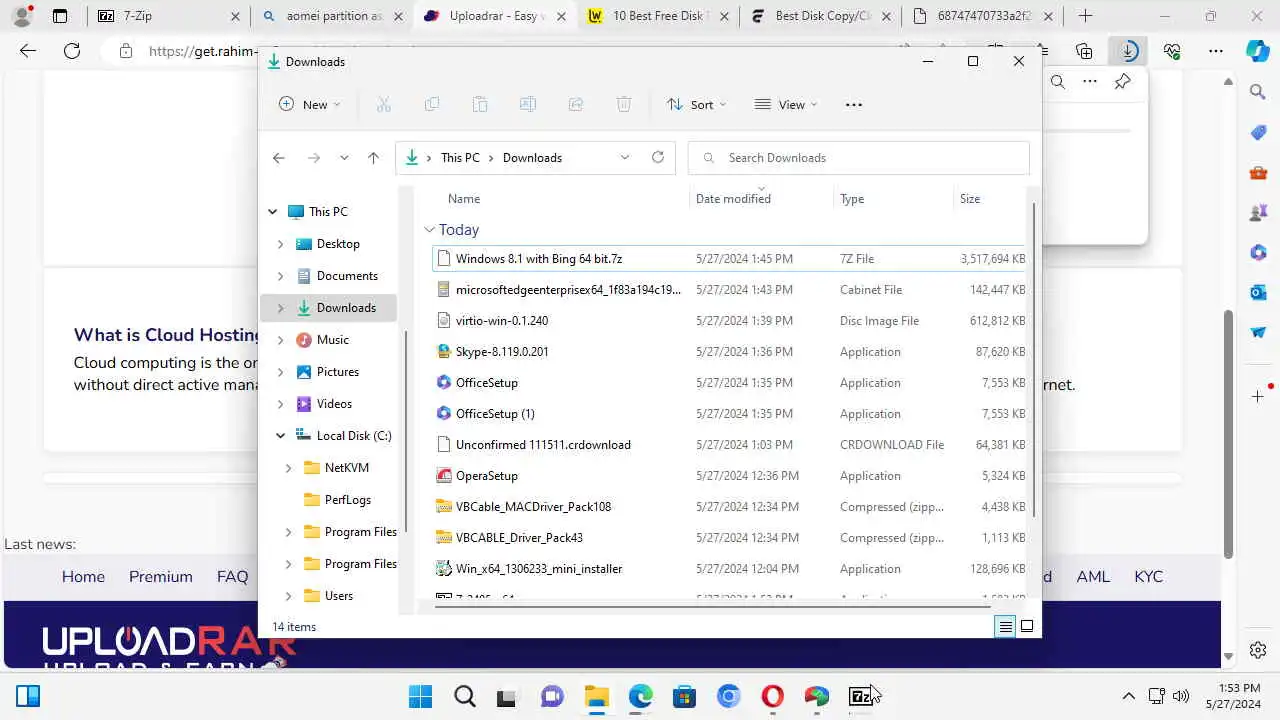1280x720 pixels.
Task: Expand the Desktop tree node
Action: pos(280,243)
